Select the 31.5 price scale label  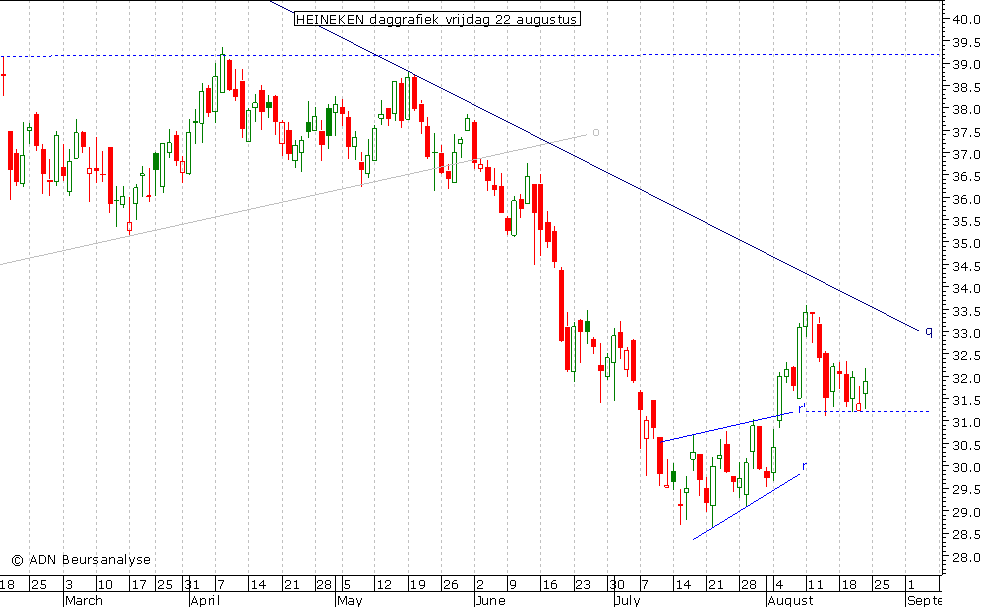point(966,401)
